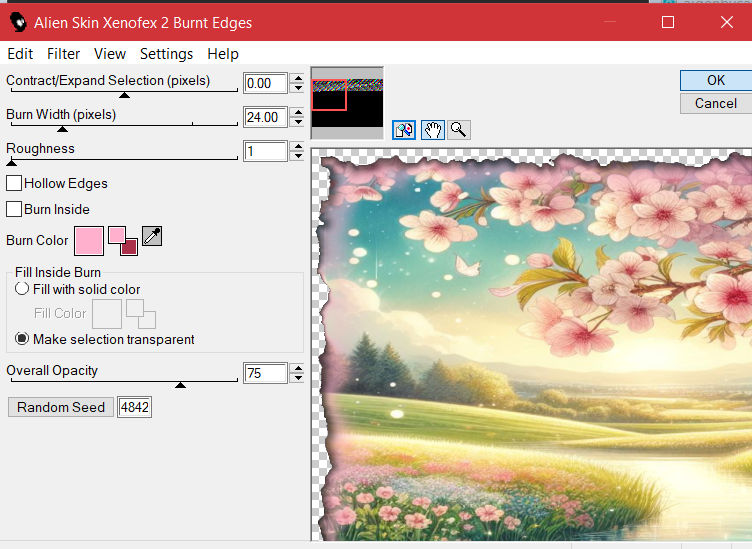Increase Overall Opacity value
Viewport: 752px width, 549px height.
click(298, 368)
